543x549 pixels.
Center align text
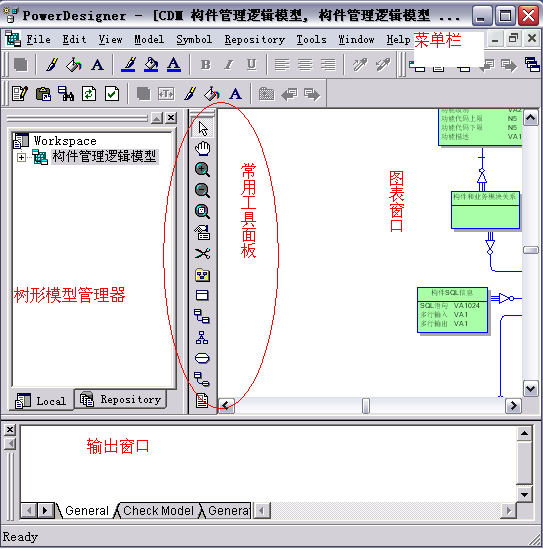[305, 65]
